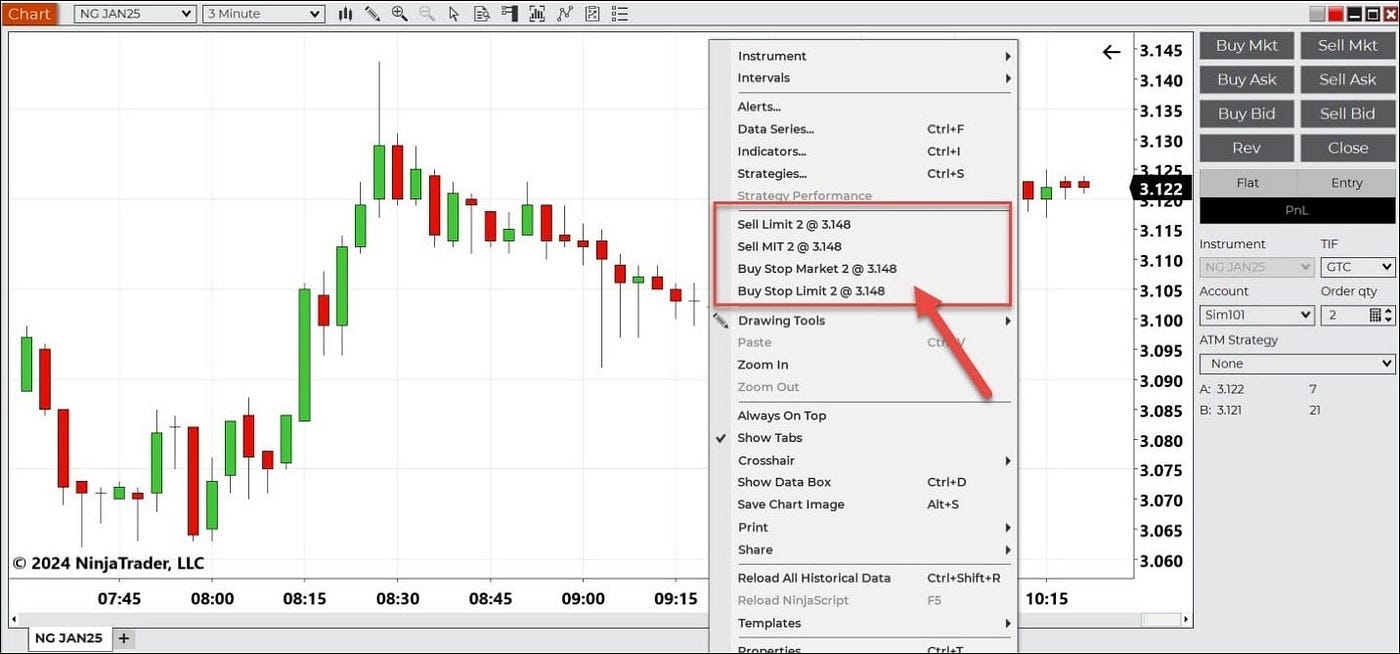
Task: Open the ATM Strategy None dropdown
Action: coord(1297,364)
